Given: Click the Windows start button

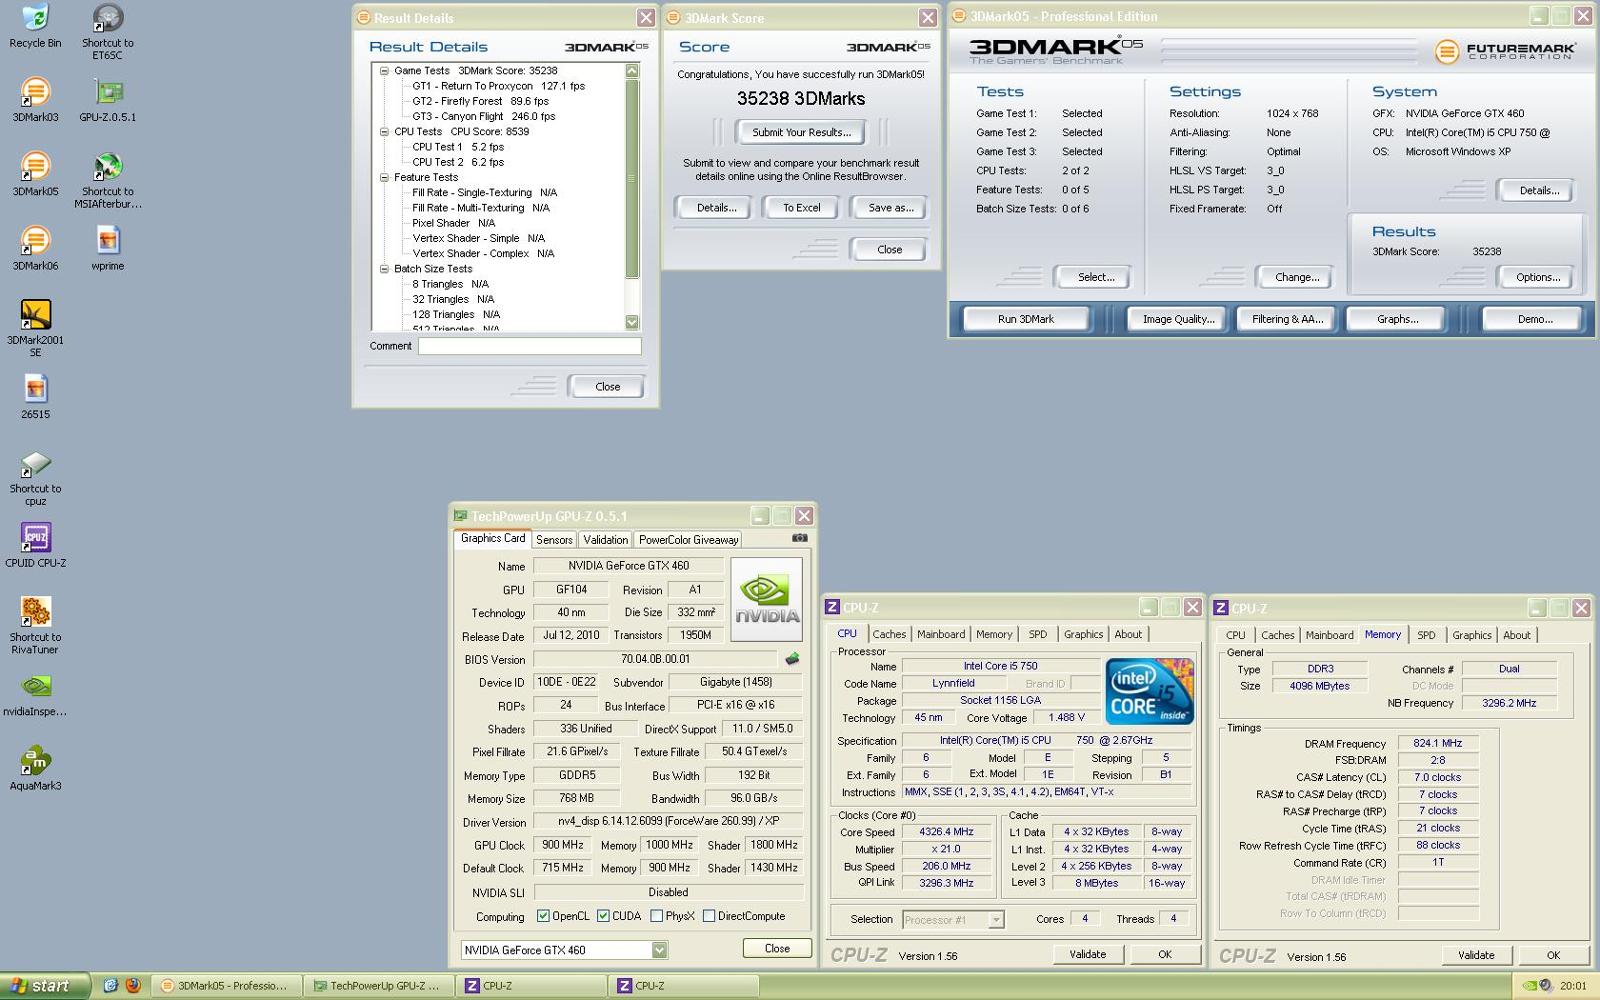Looking at the screenshot, I should coord(45,986).
